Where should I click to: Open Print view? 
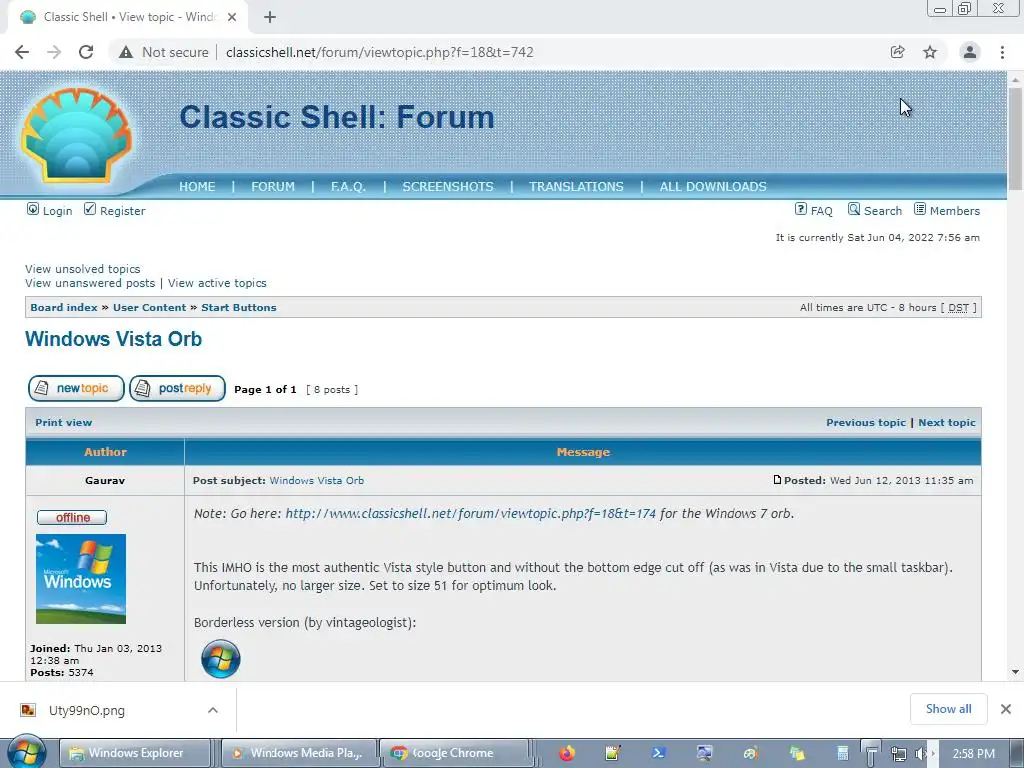click(x=63, y=423)
